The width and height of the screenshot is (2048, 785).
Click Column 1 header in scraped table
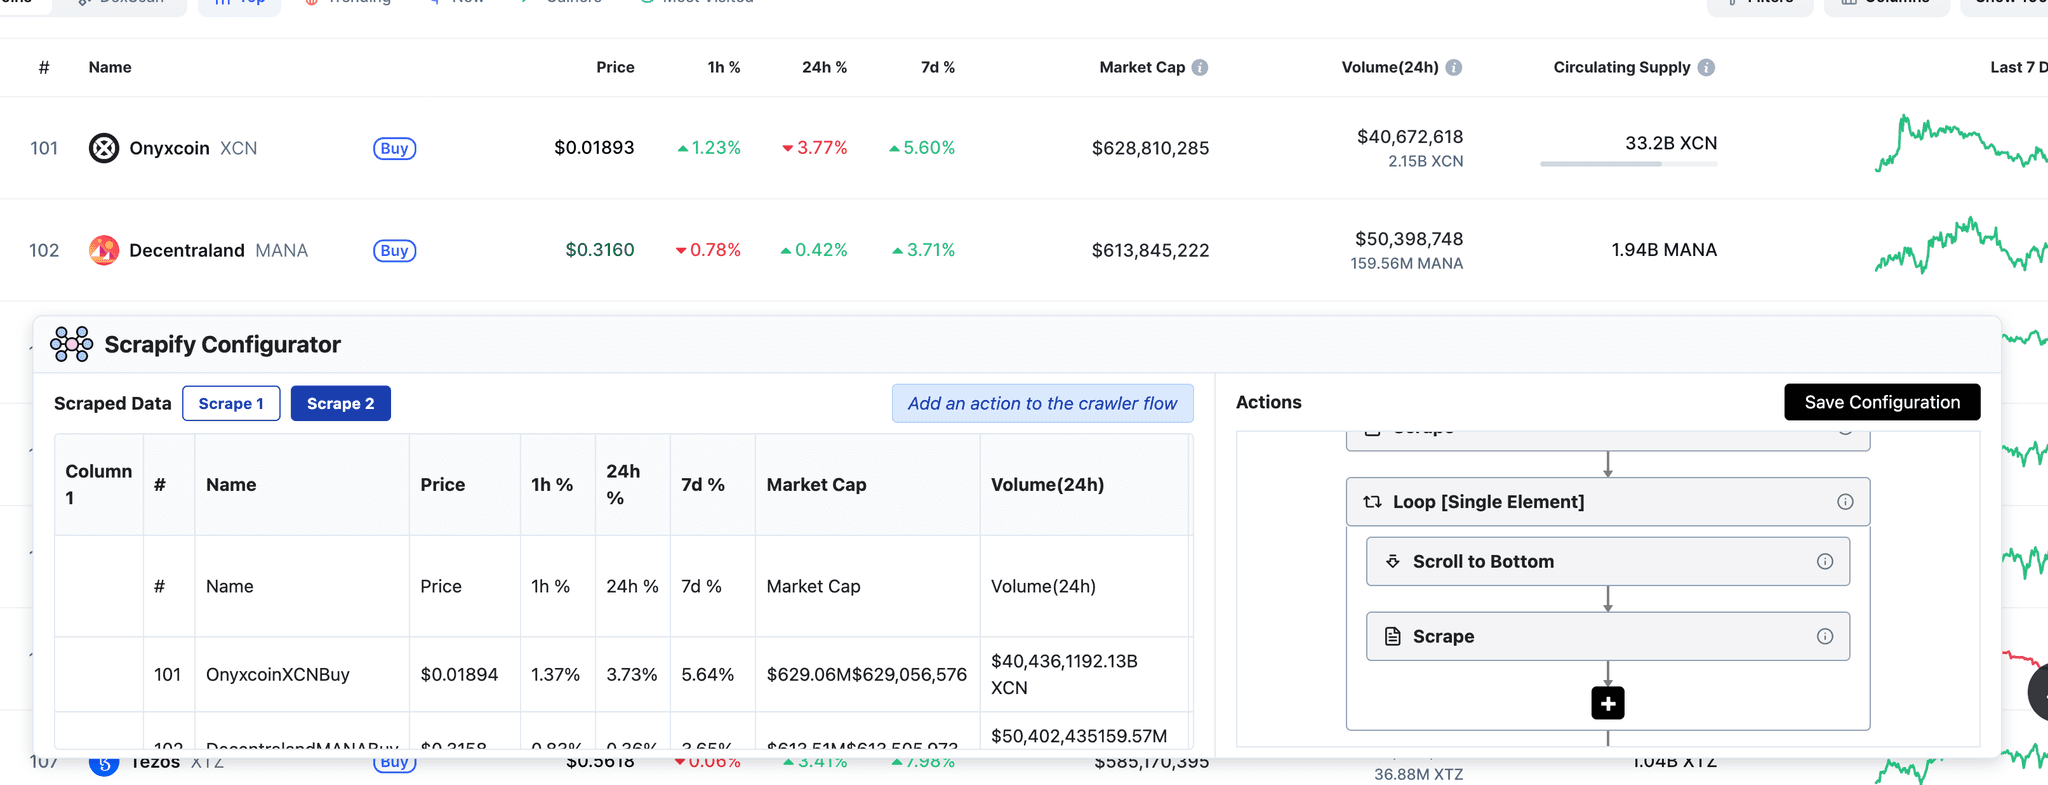tap(99, 485)
